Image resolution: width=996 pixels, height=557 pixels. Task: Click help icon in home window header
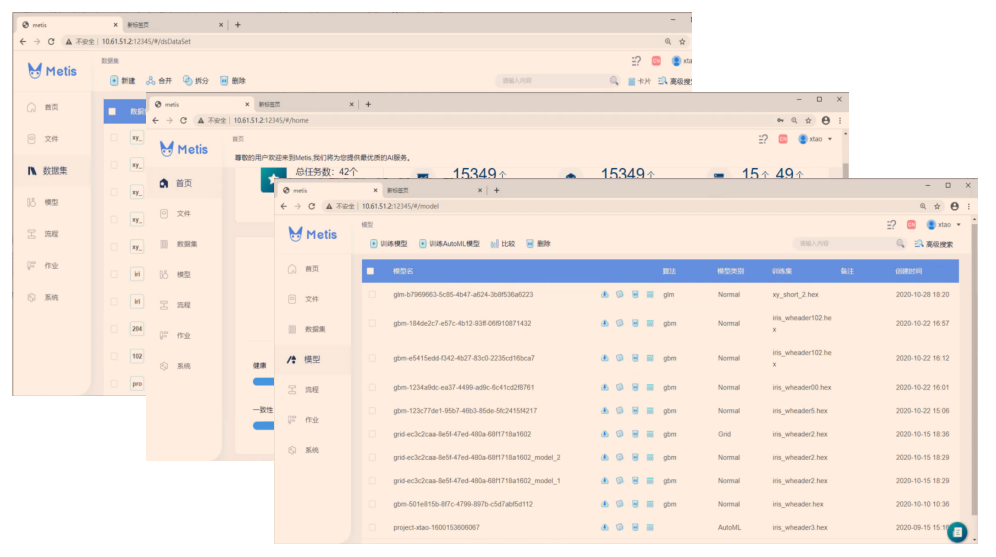click(x=764, y=139)
